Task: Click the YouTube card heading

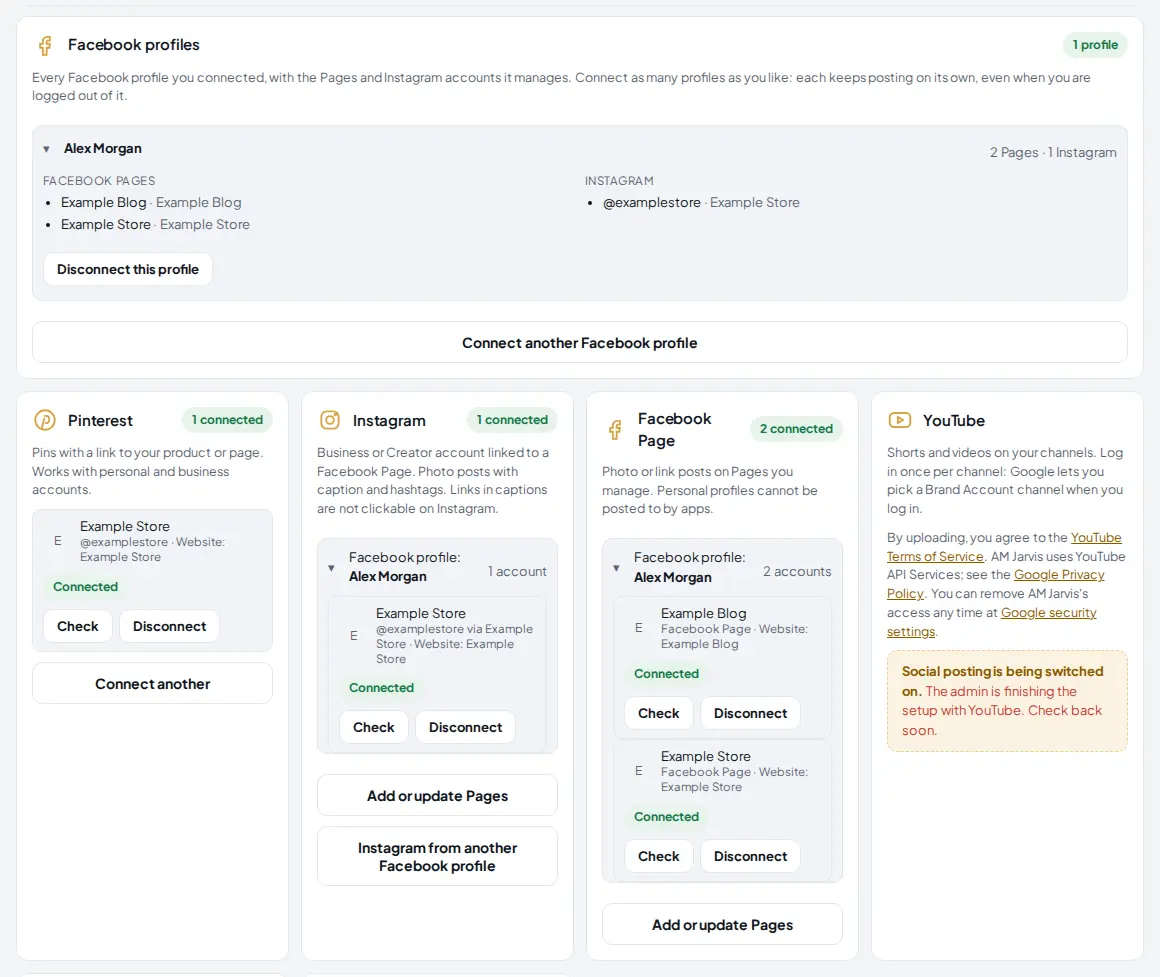Action: 954,420
